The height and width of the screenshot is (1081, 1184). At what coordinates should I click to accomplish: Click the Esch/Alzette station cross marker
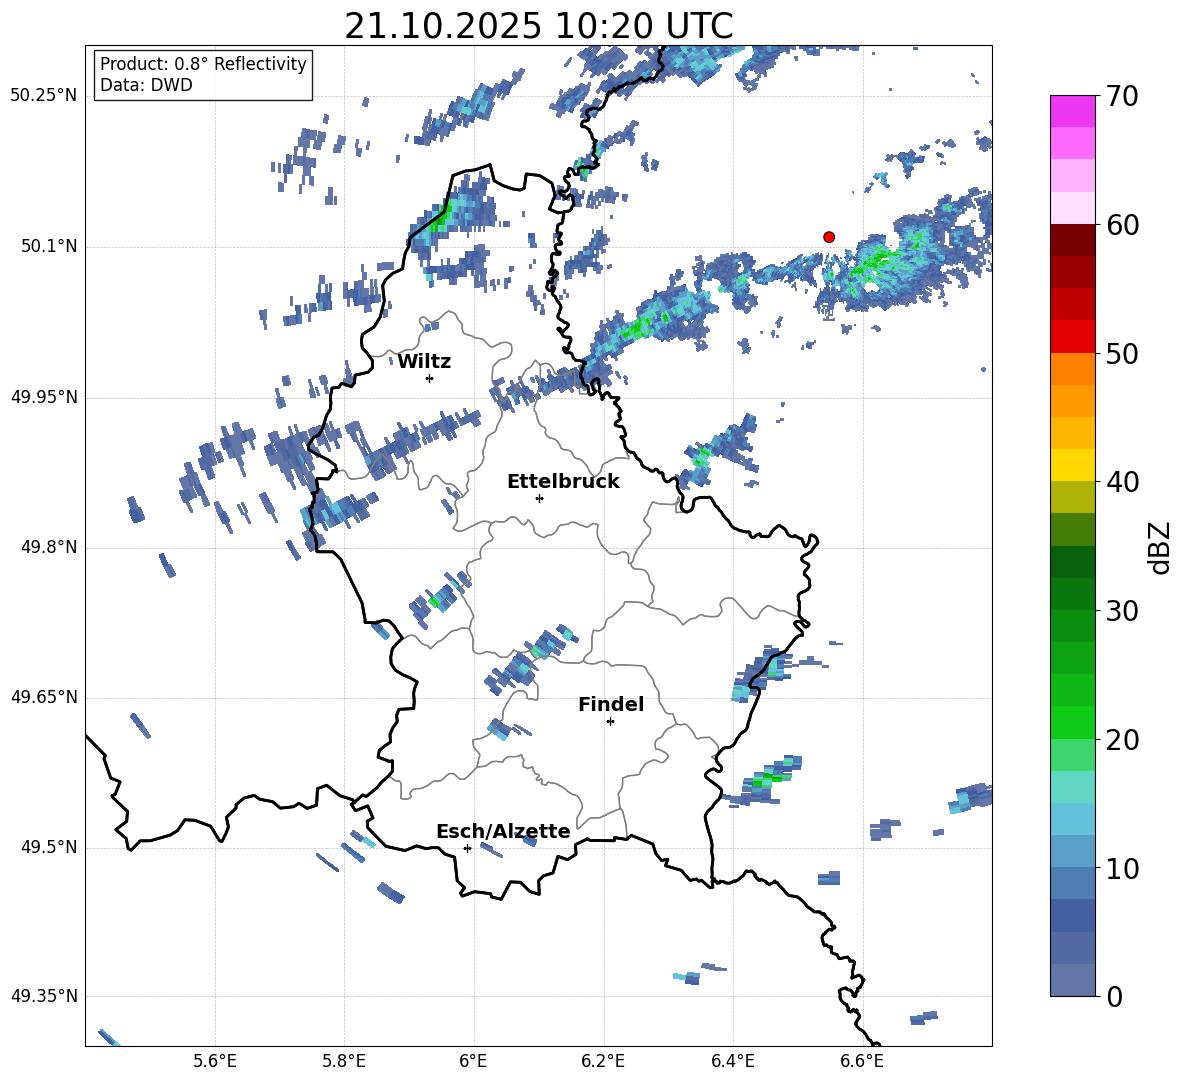(467, 848)
